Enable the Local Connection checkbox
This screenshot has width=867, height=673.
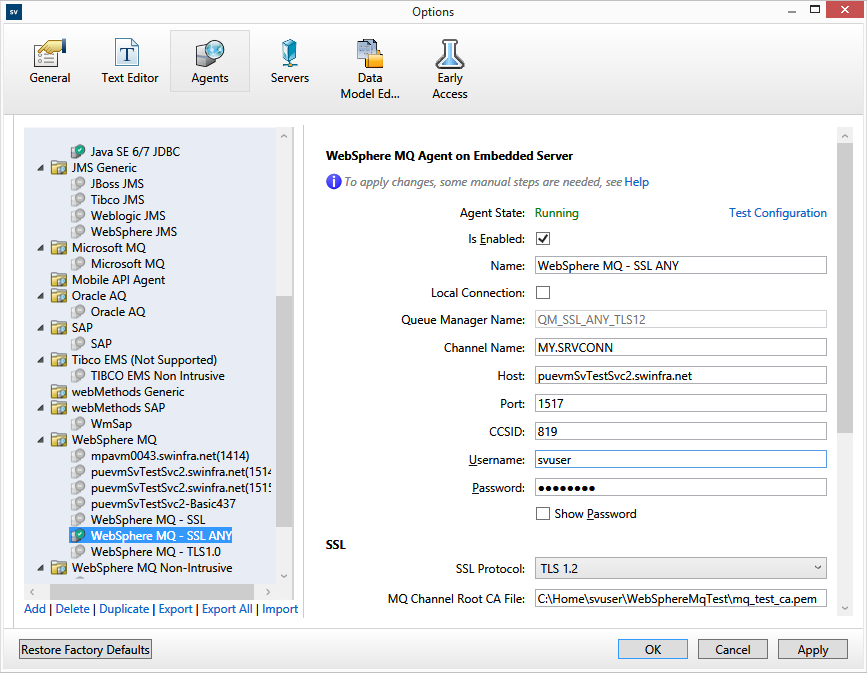[x=543, y=293]
